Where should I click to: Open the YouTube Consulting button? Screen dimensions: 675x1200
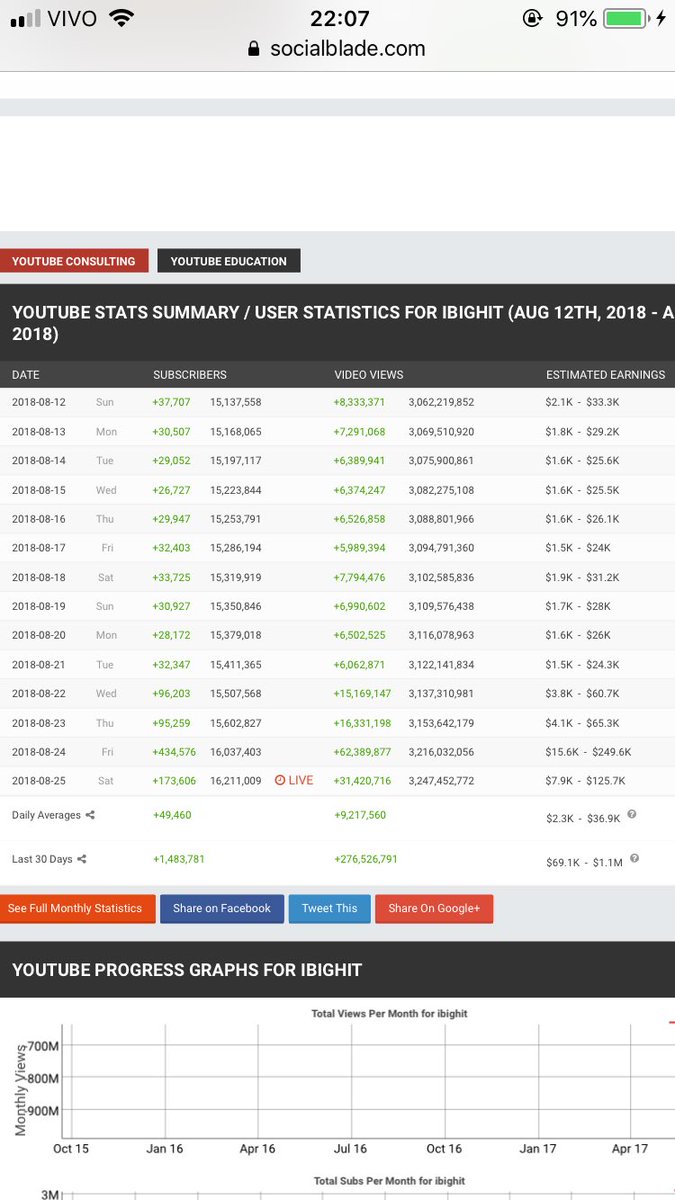point(74,261)
